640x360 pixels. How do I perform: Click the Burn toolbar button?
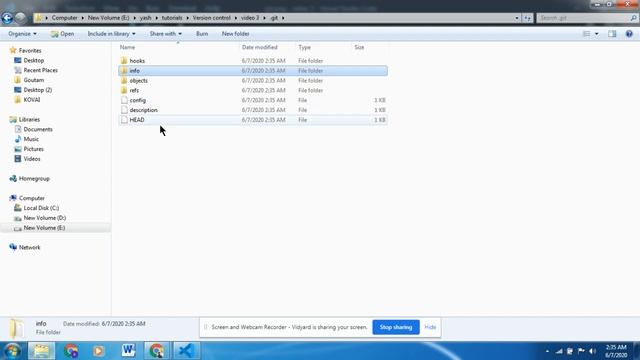202,34
